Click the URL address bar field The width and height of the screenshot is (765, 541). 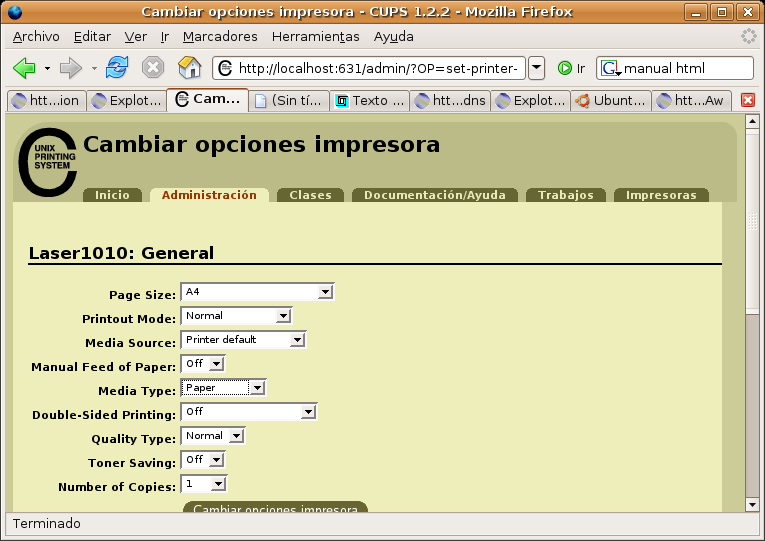[380, 68]
